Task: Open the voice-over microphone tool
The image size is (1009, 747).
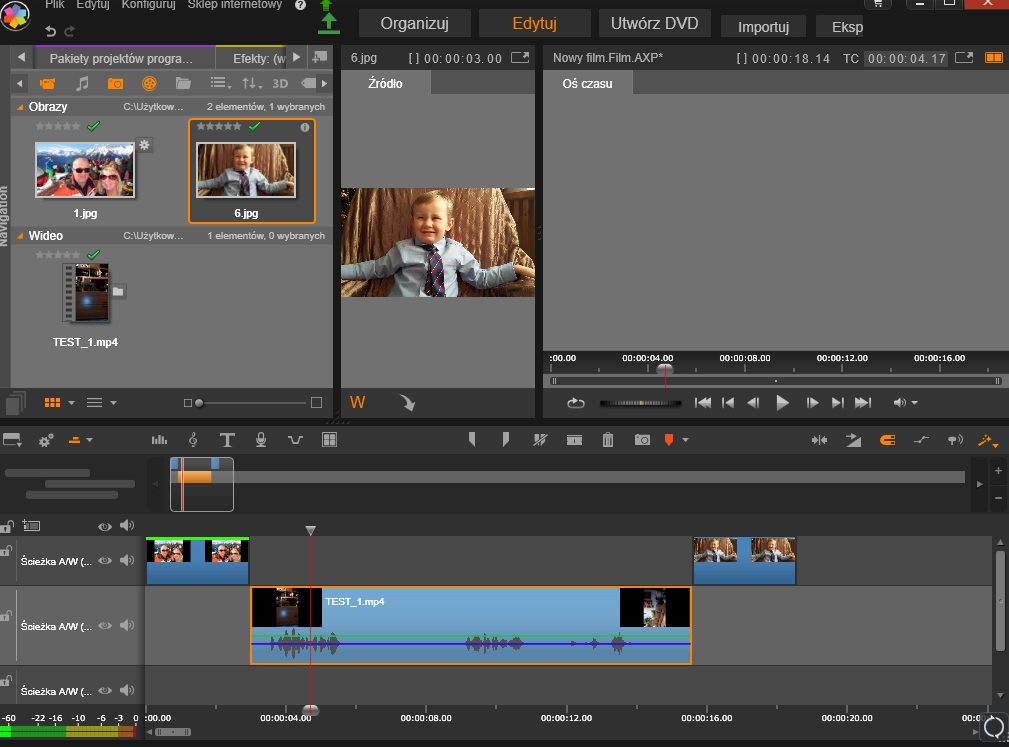Action: 261,439
